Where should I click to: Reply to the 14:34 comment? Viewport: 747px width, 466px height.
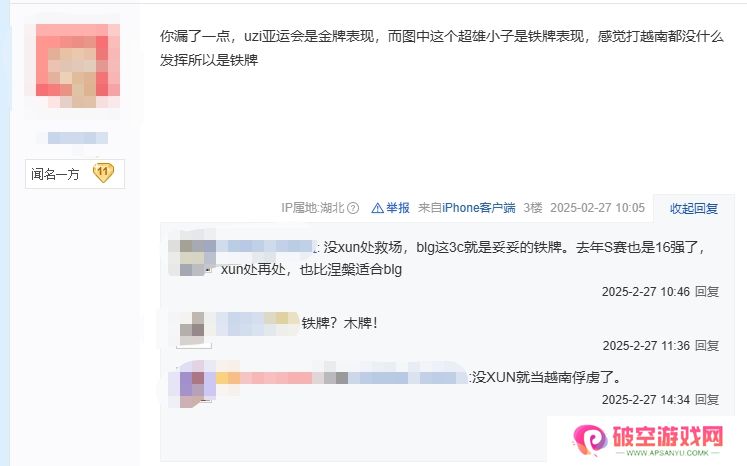click(707, 399)
